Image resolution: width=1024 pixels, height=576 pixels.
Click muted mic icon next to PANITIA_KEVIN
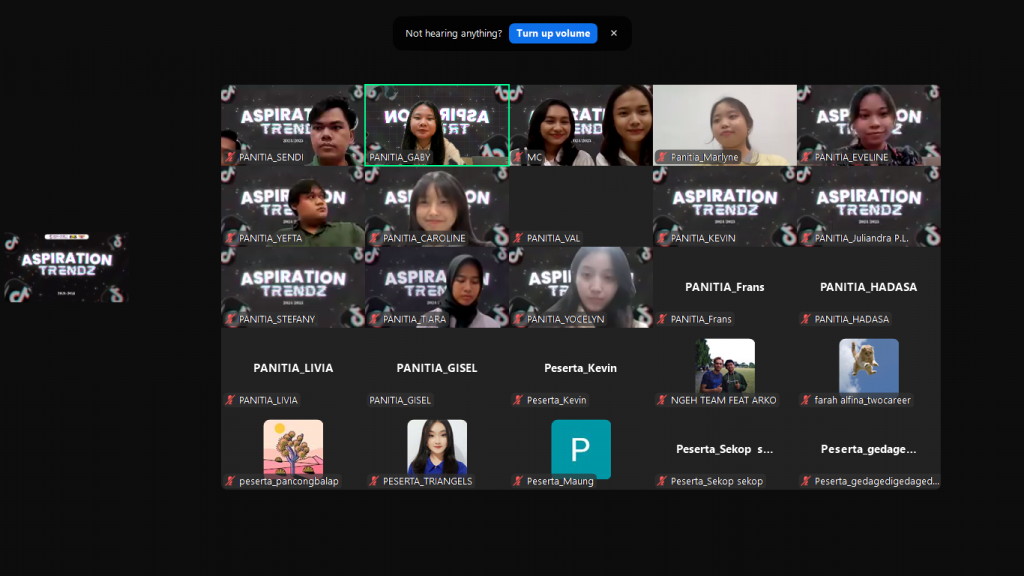[662, 238]
